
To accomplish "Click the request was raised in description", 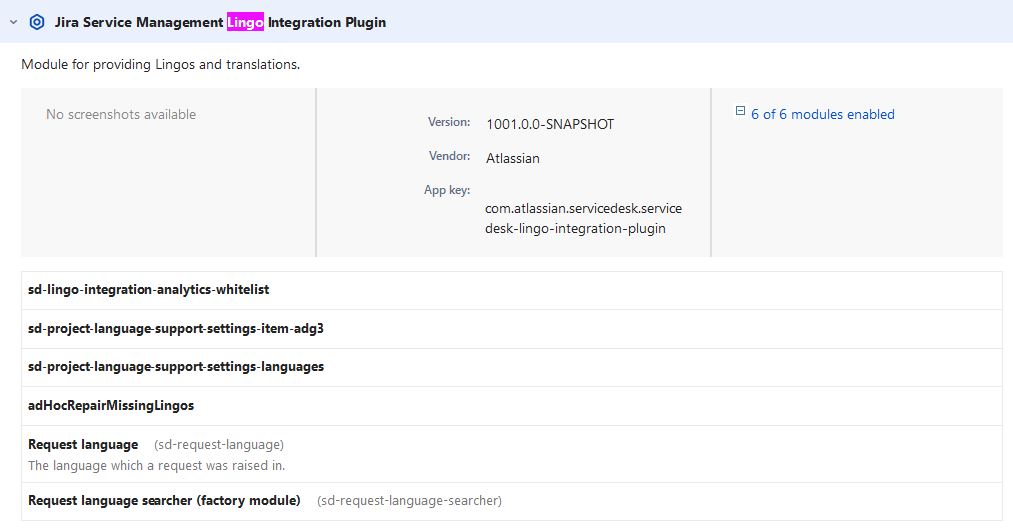I will point(156,465).
